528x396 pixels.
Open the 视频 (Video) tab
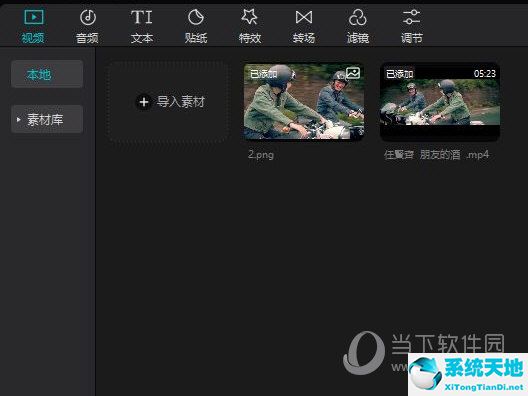click(33, 26)
